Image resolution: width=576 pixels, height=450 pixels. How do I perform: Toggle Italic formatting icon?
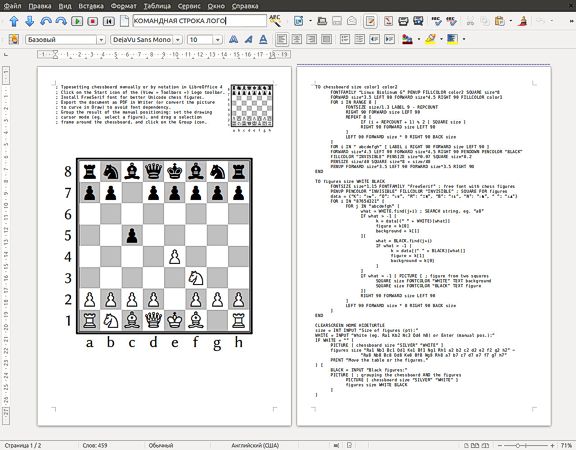coord(248,39)
